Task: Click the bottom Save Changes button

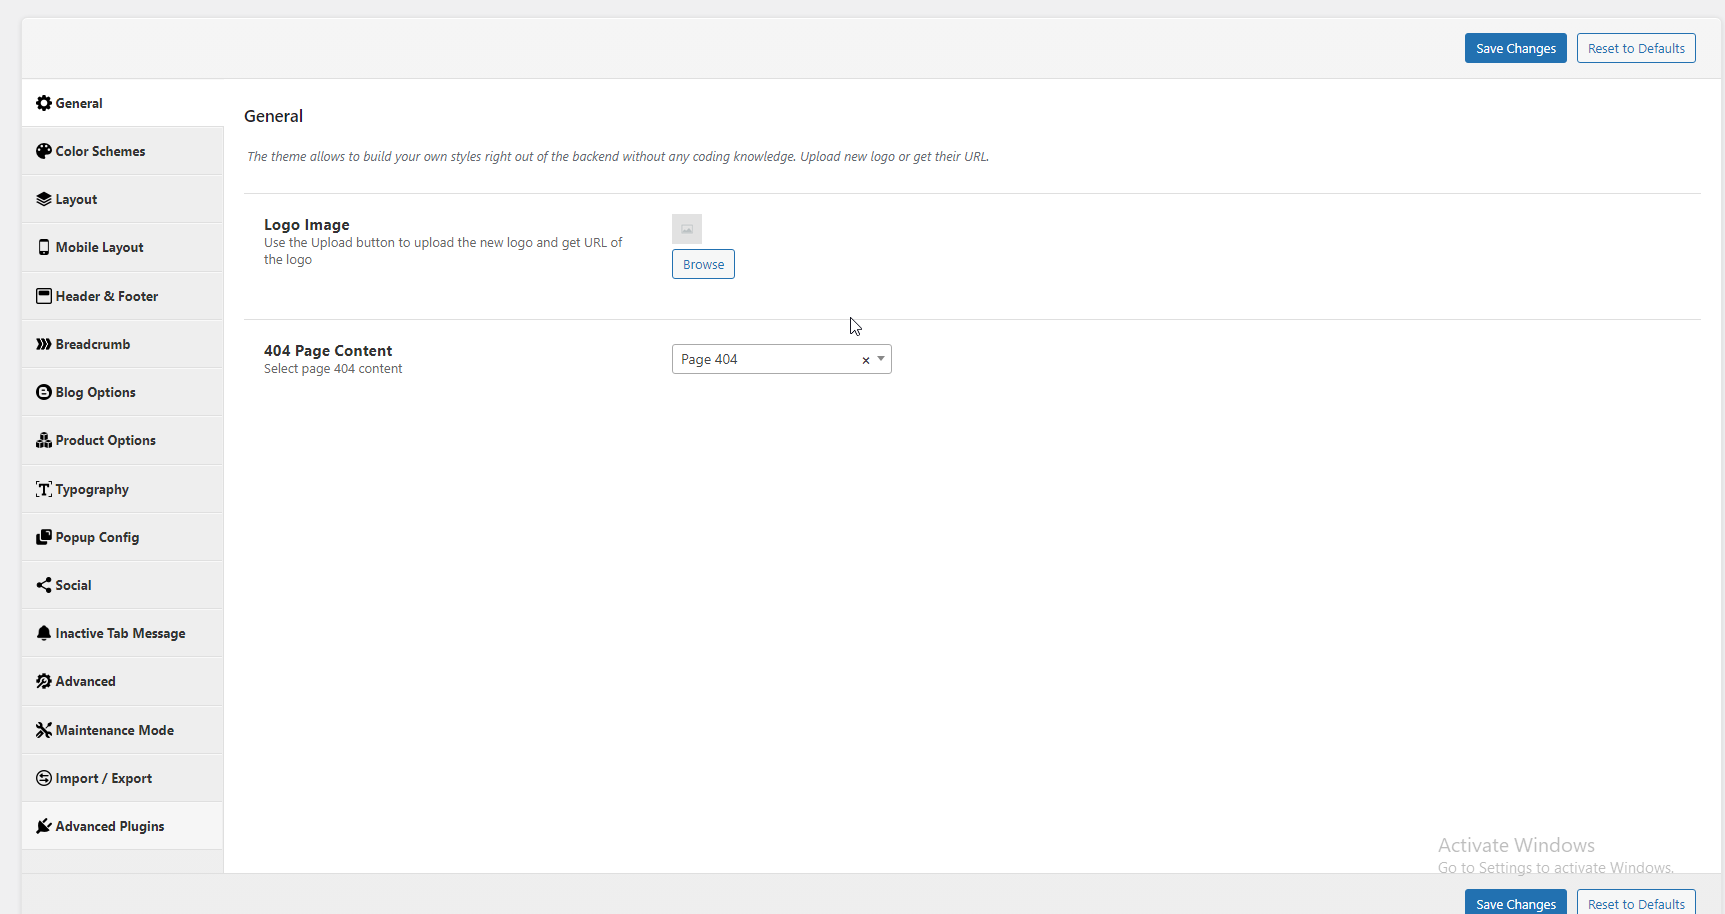Action: [x=1515, y=902]
